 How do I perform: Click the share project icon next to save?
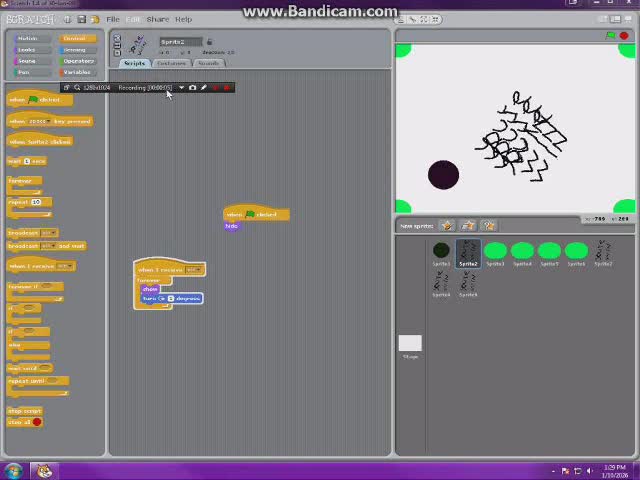tap(95, 19)
